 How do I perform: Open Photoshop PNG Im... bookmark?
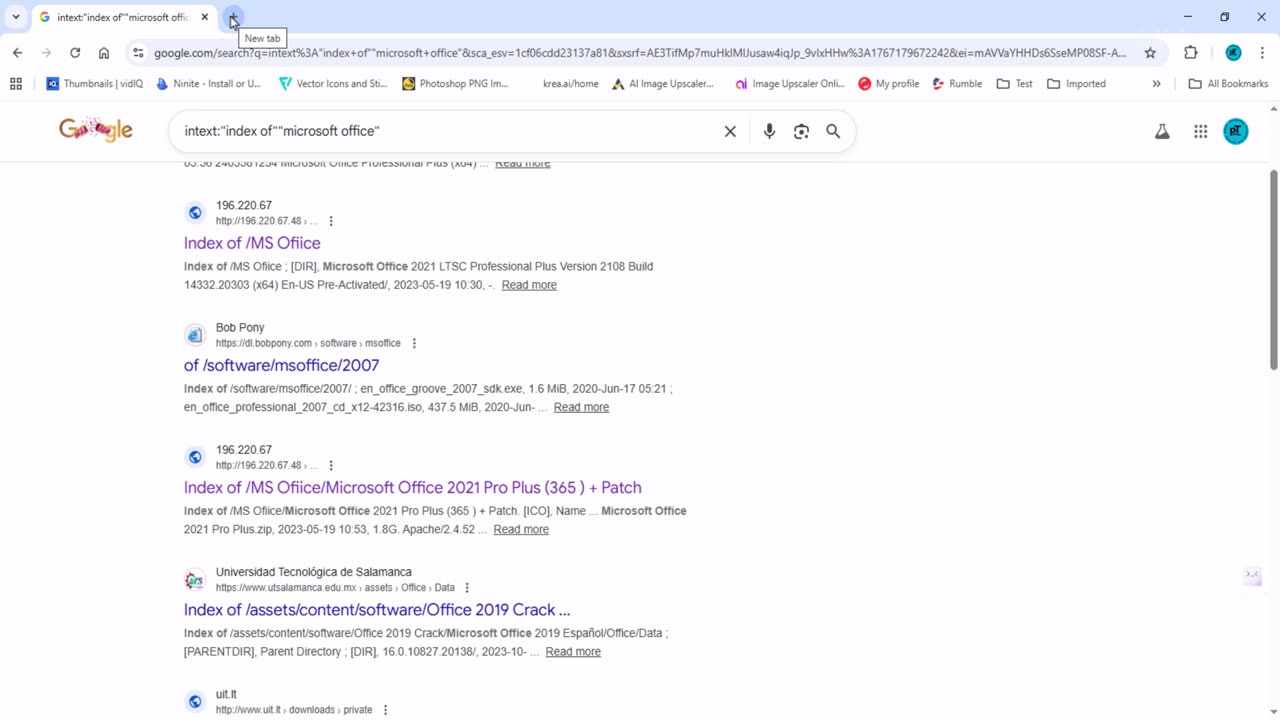tap(456, 84)
